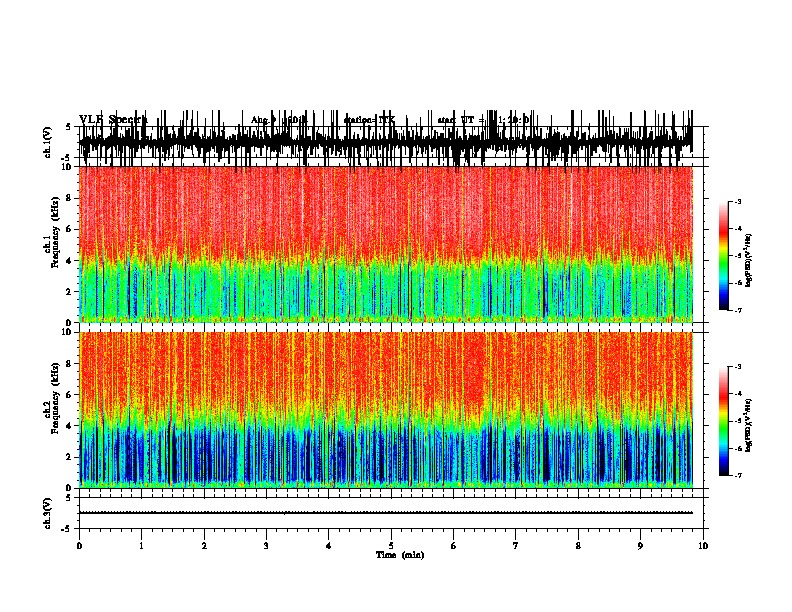This screenshot has width=792, height=612.
Task: Click the 4 kHz tick on ch.2 axis
Action: coord(69,426)
